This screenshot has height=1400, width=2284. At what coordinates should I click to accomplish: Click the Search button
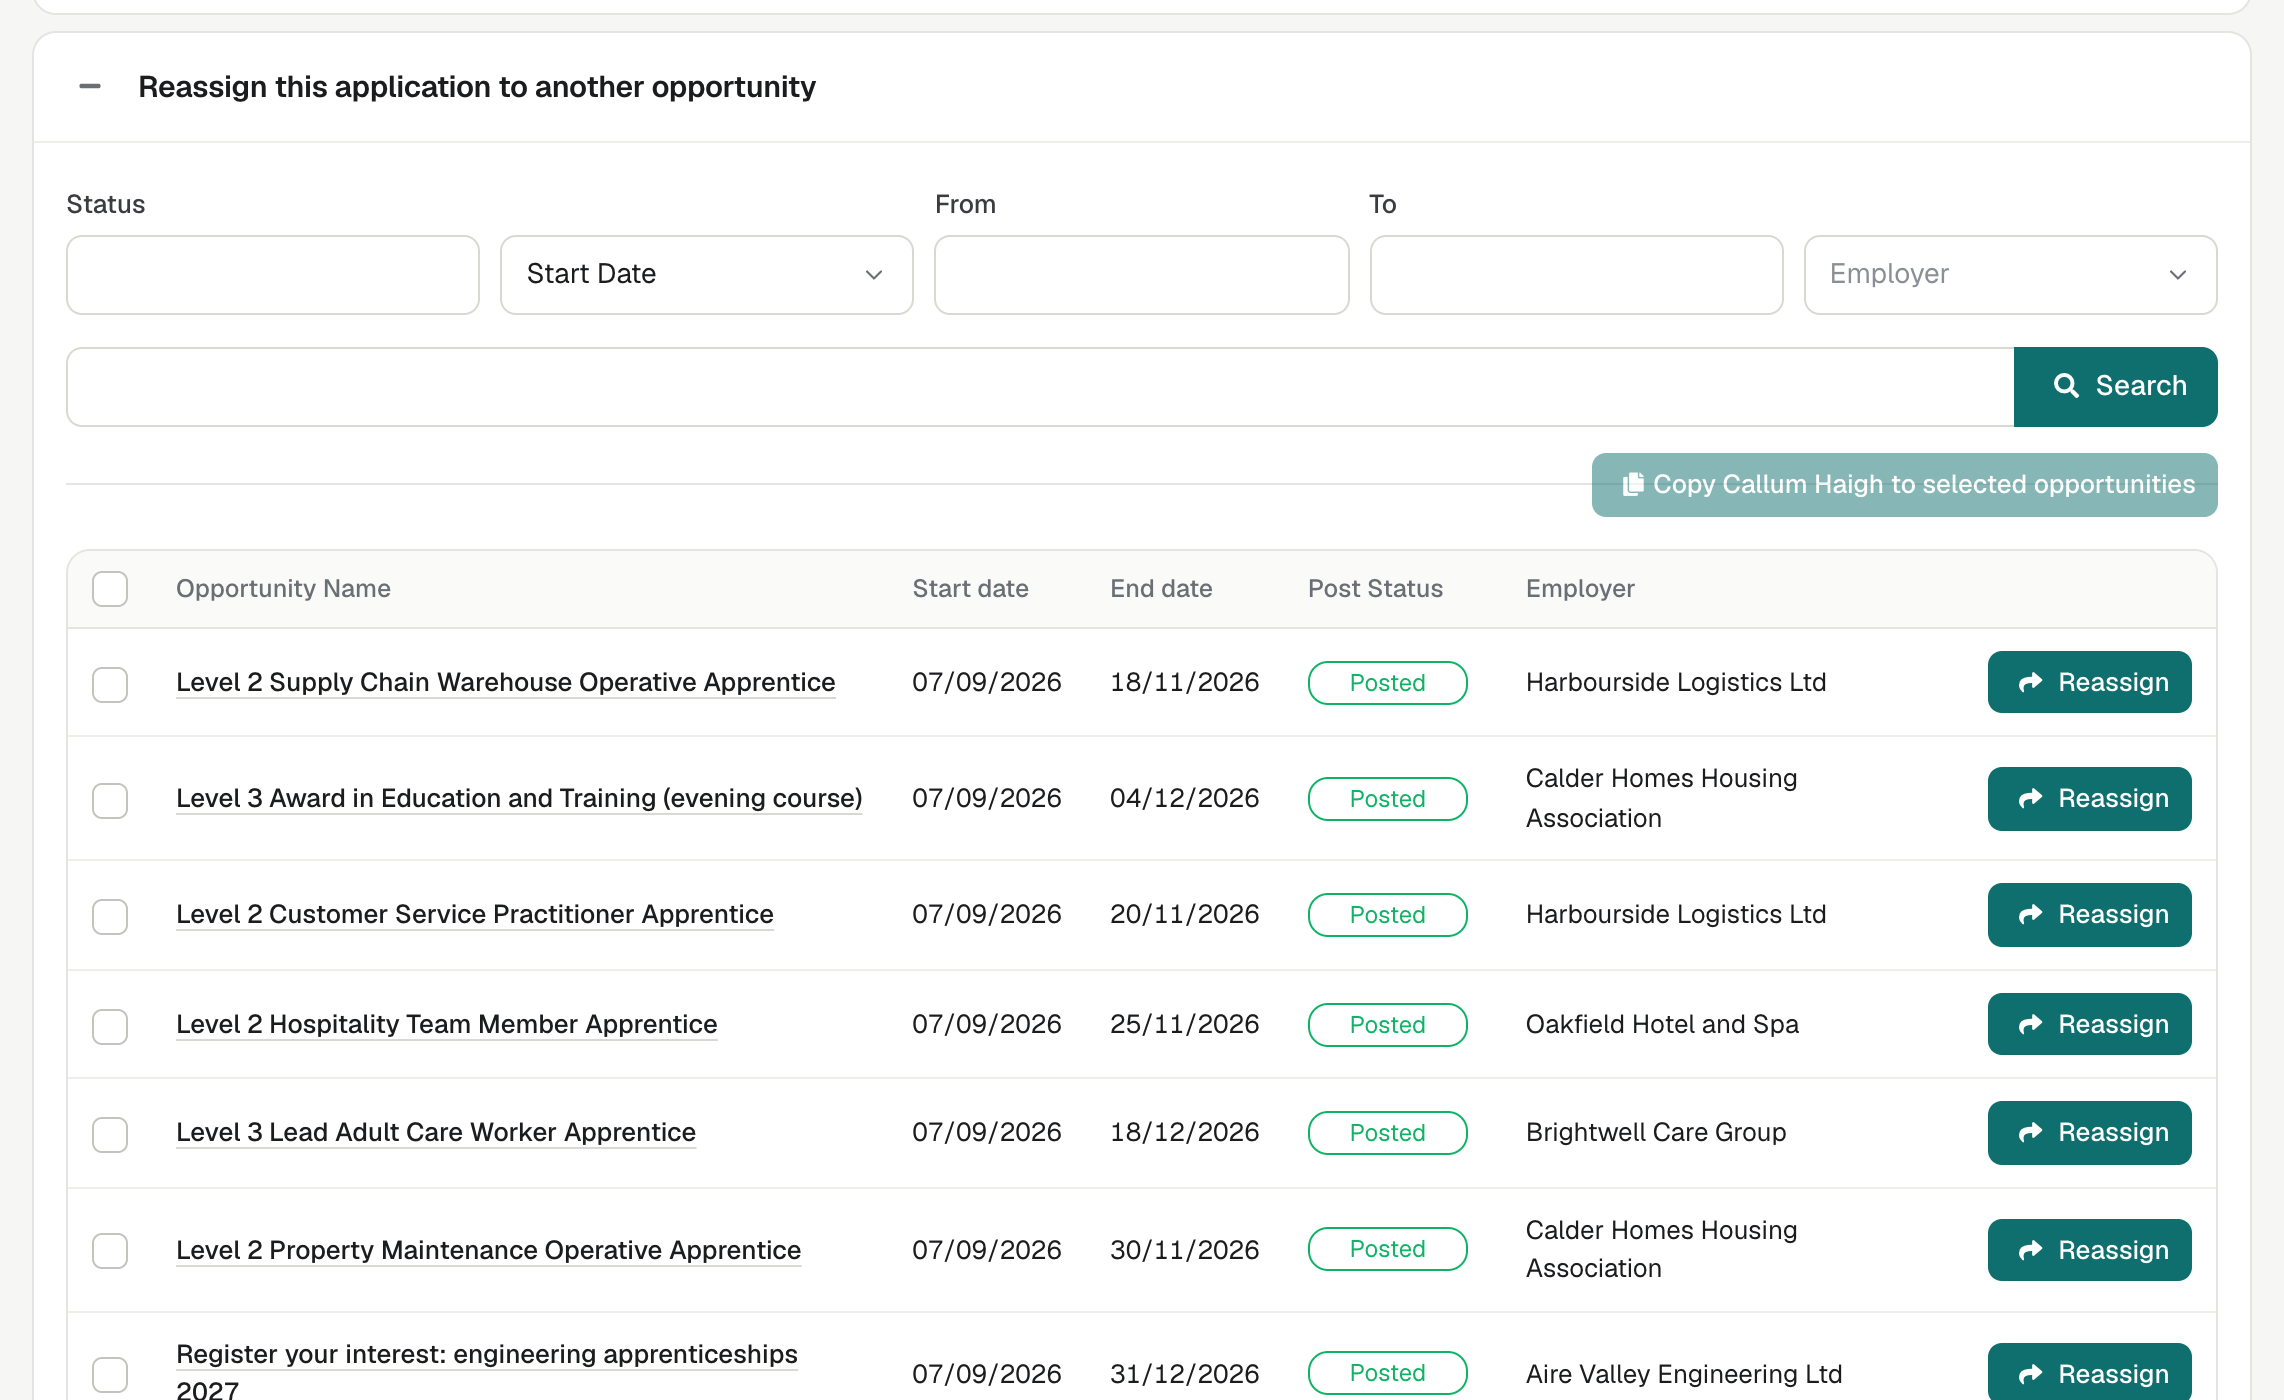(2116, 387)
